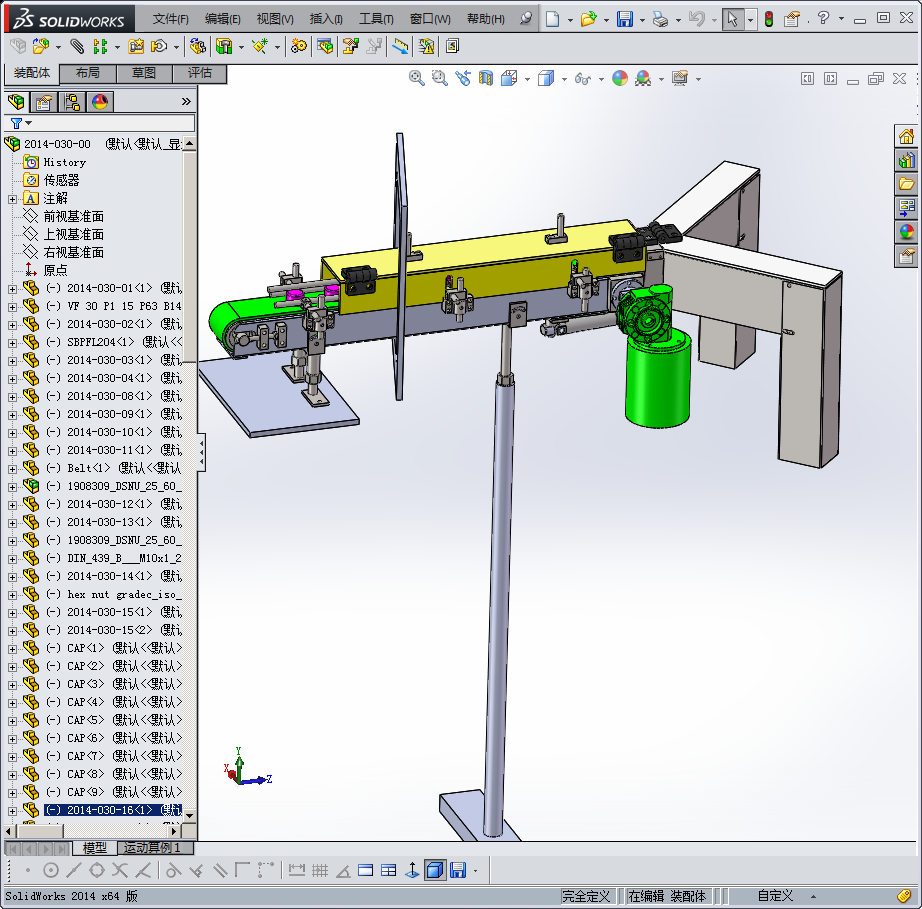The width and height of the screenshot is (922, 909).
Task: Expand the CAP<1> component node
Action: [12, 649]
